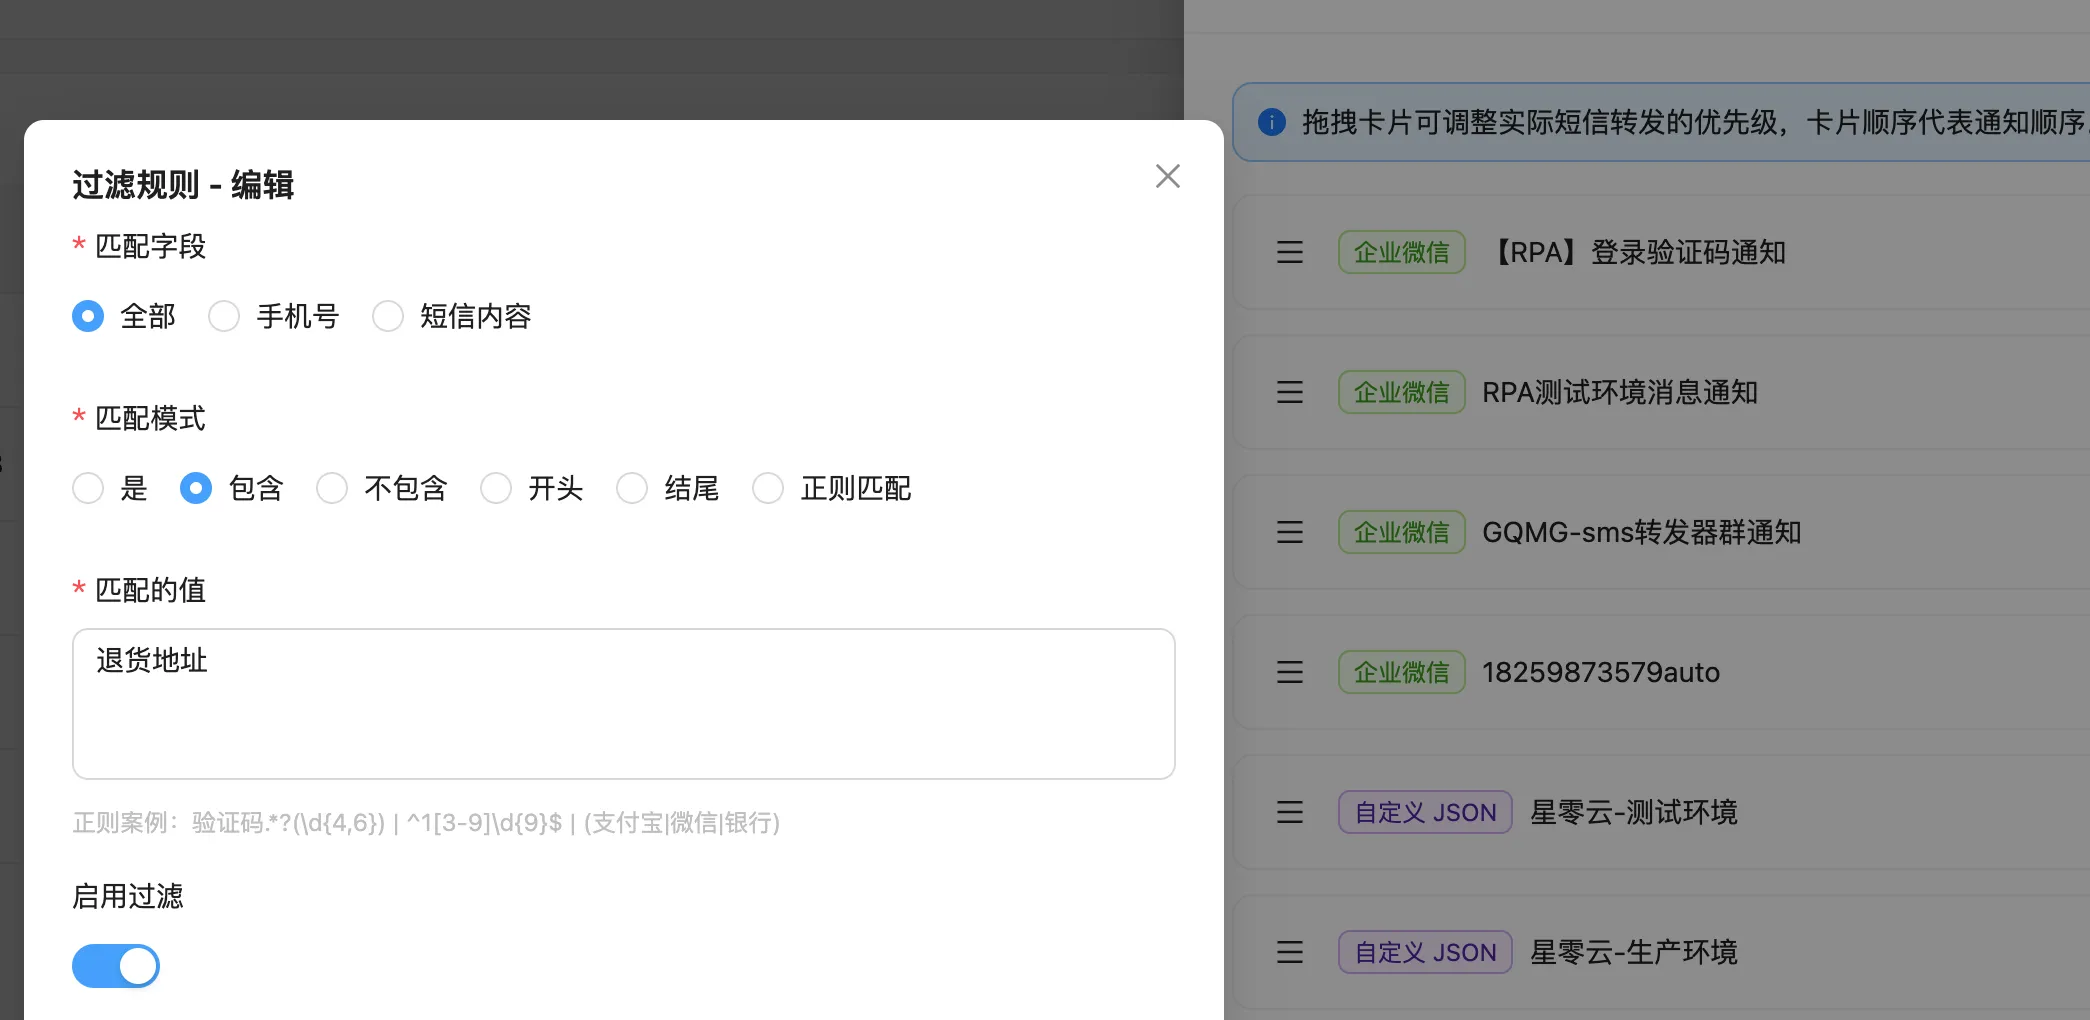Click the drag handle beside 星零云-测试环境

1289,812
